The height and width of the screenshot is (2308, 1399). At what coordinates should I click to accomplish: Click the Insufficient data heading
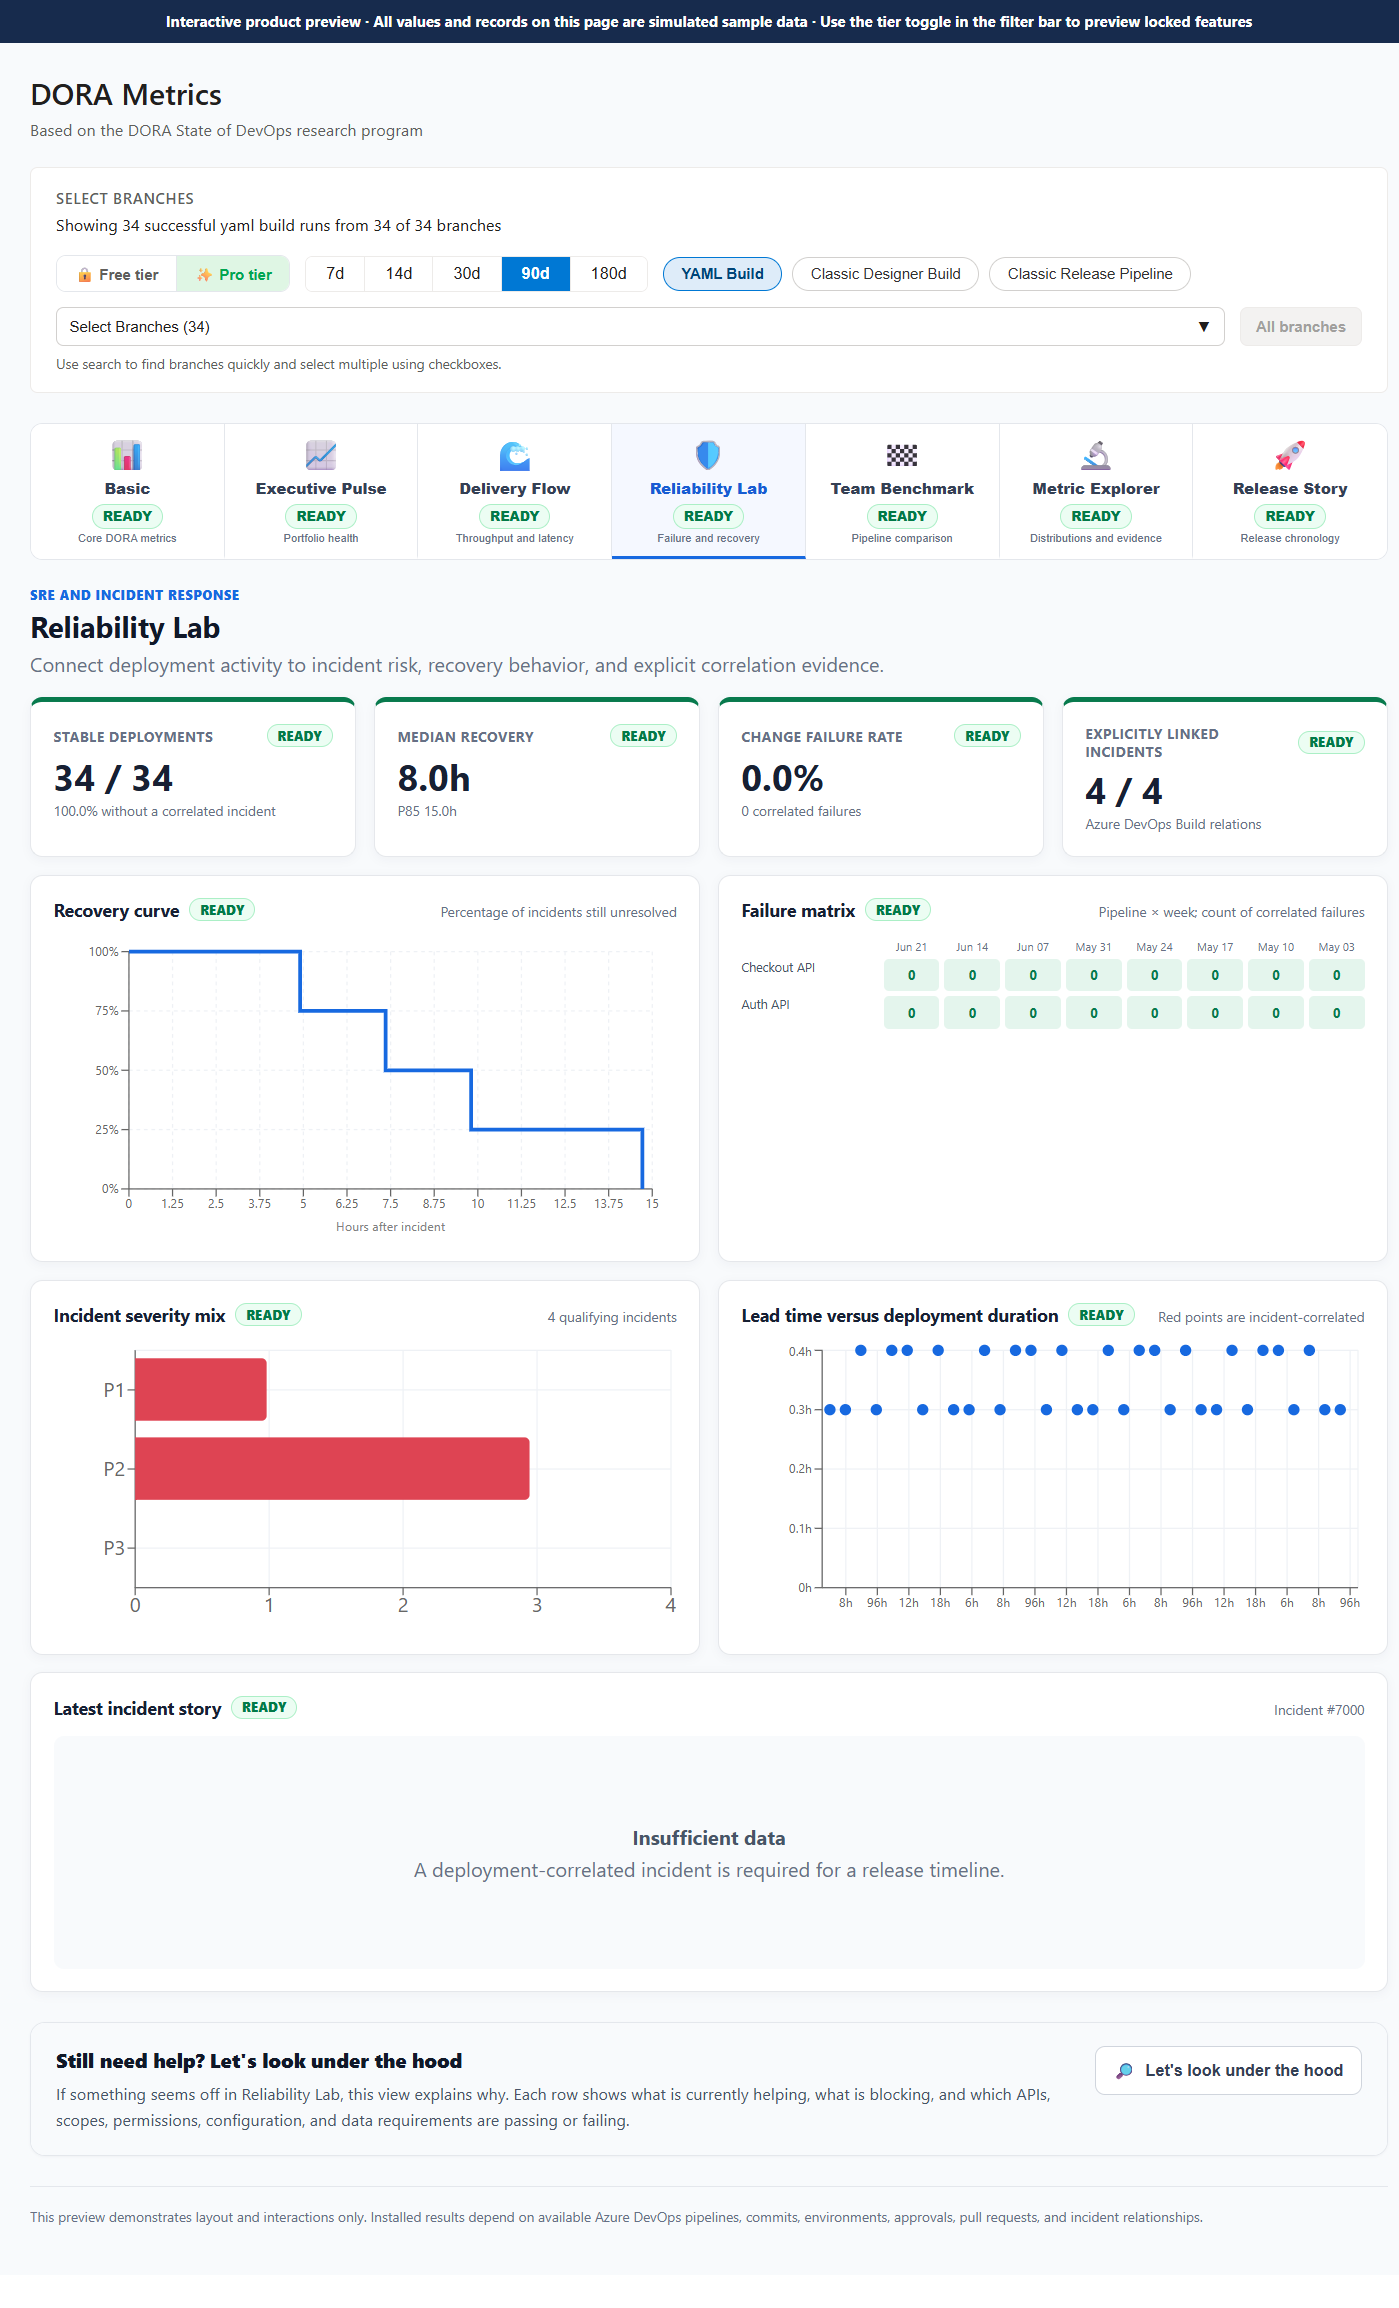(x=709, y=1838)
